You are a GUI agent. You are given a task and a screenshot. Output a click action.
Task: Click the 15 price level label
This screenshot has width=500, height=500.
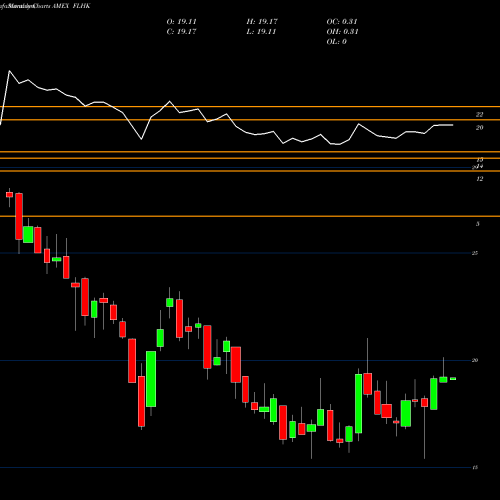(x=475, y=467)
